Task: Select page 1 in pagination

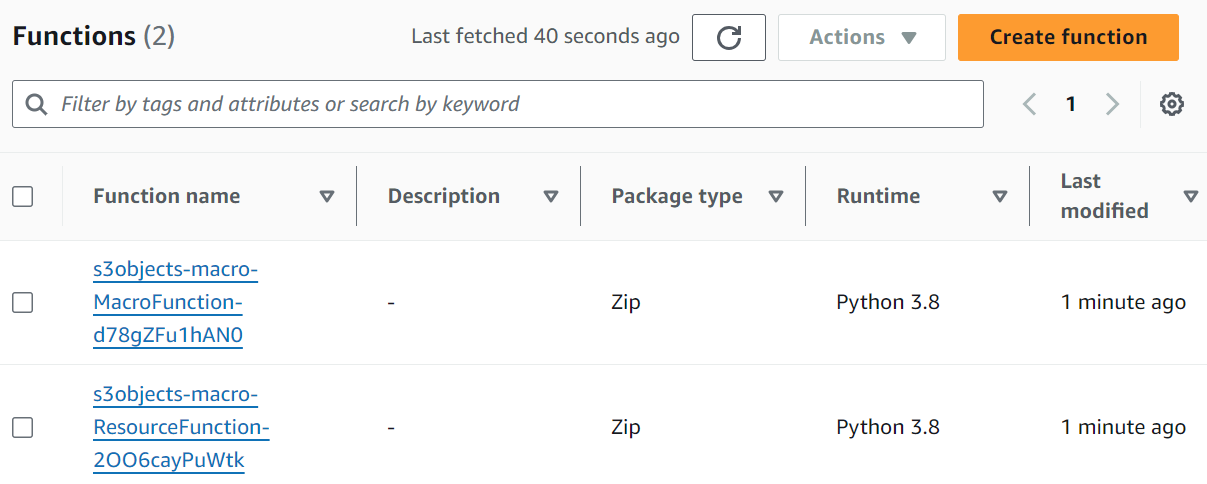Action: (x=1071, y=104)
